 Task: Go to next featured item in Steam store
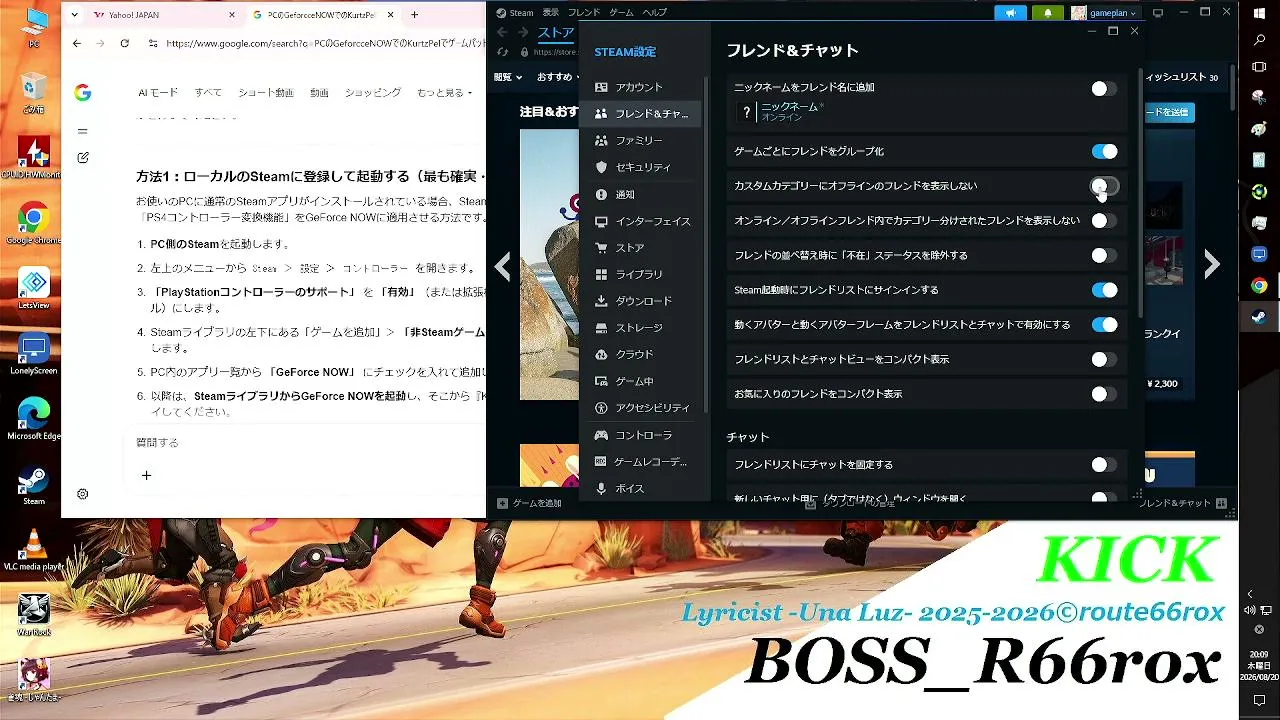pyautogui.click(x=1212, y=264)
